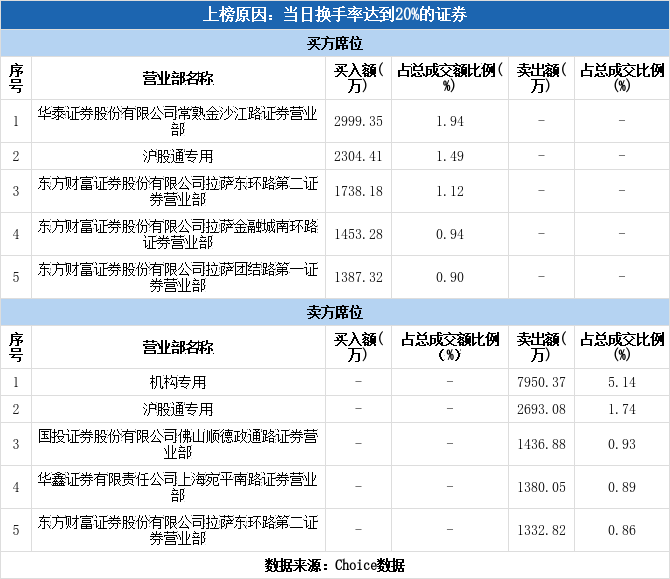670x579 pixels.
Task: Select the 卖方席位 section header
Action: pyautogui.click(x=335, y=312)
